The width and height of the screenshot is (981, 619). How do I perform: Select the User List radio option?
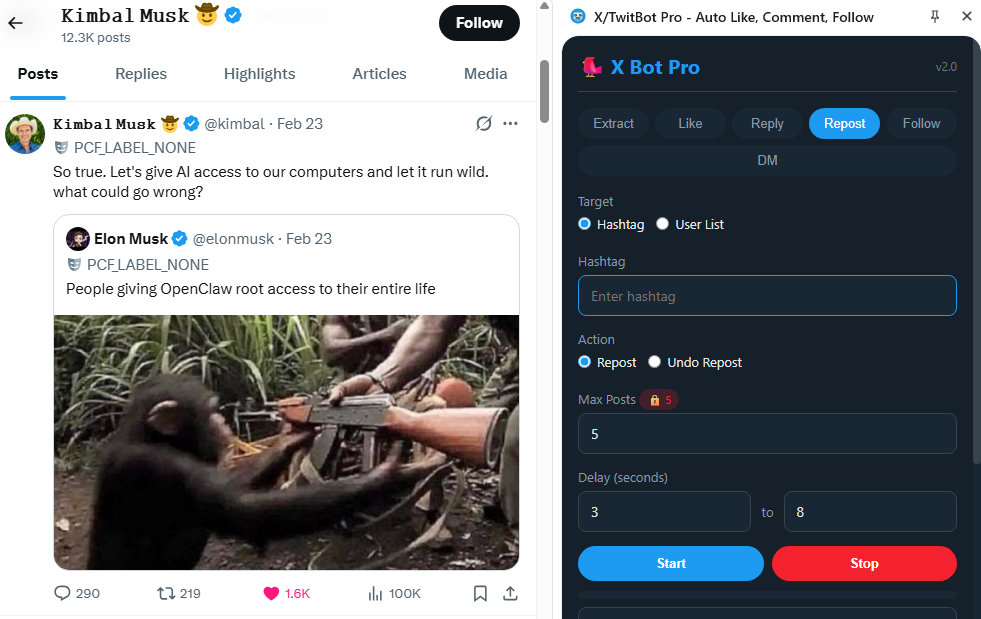(x=662, y=224)
